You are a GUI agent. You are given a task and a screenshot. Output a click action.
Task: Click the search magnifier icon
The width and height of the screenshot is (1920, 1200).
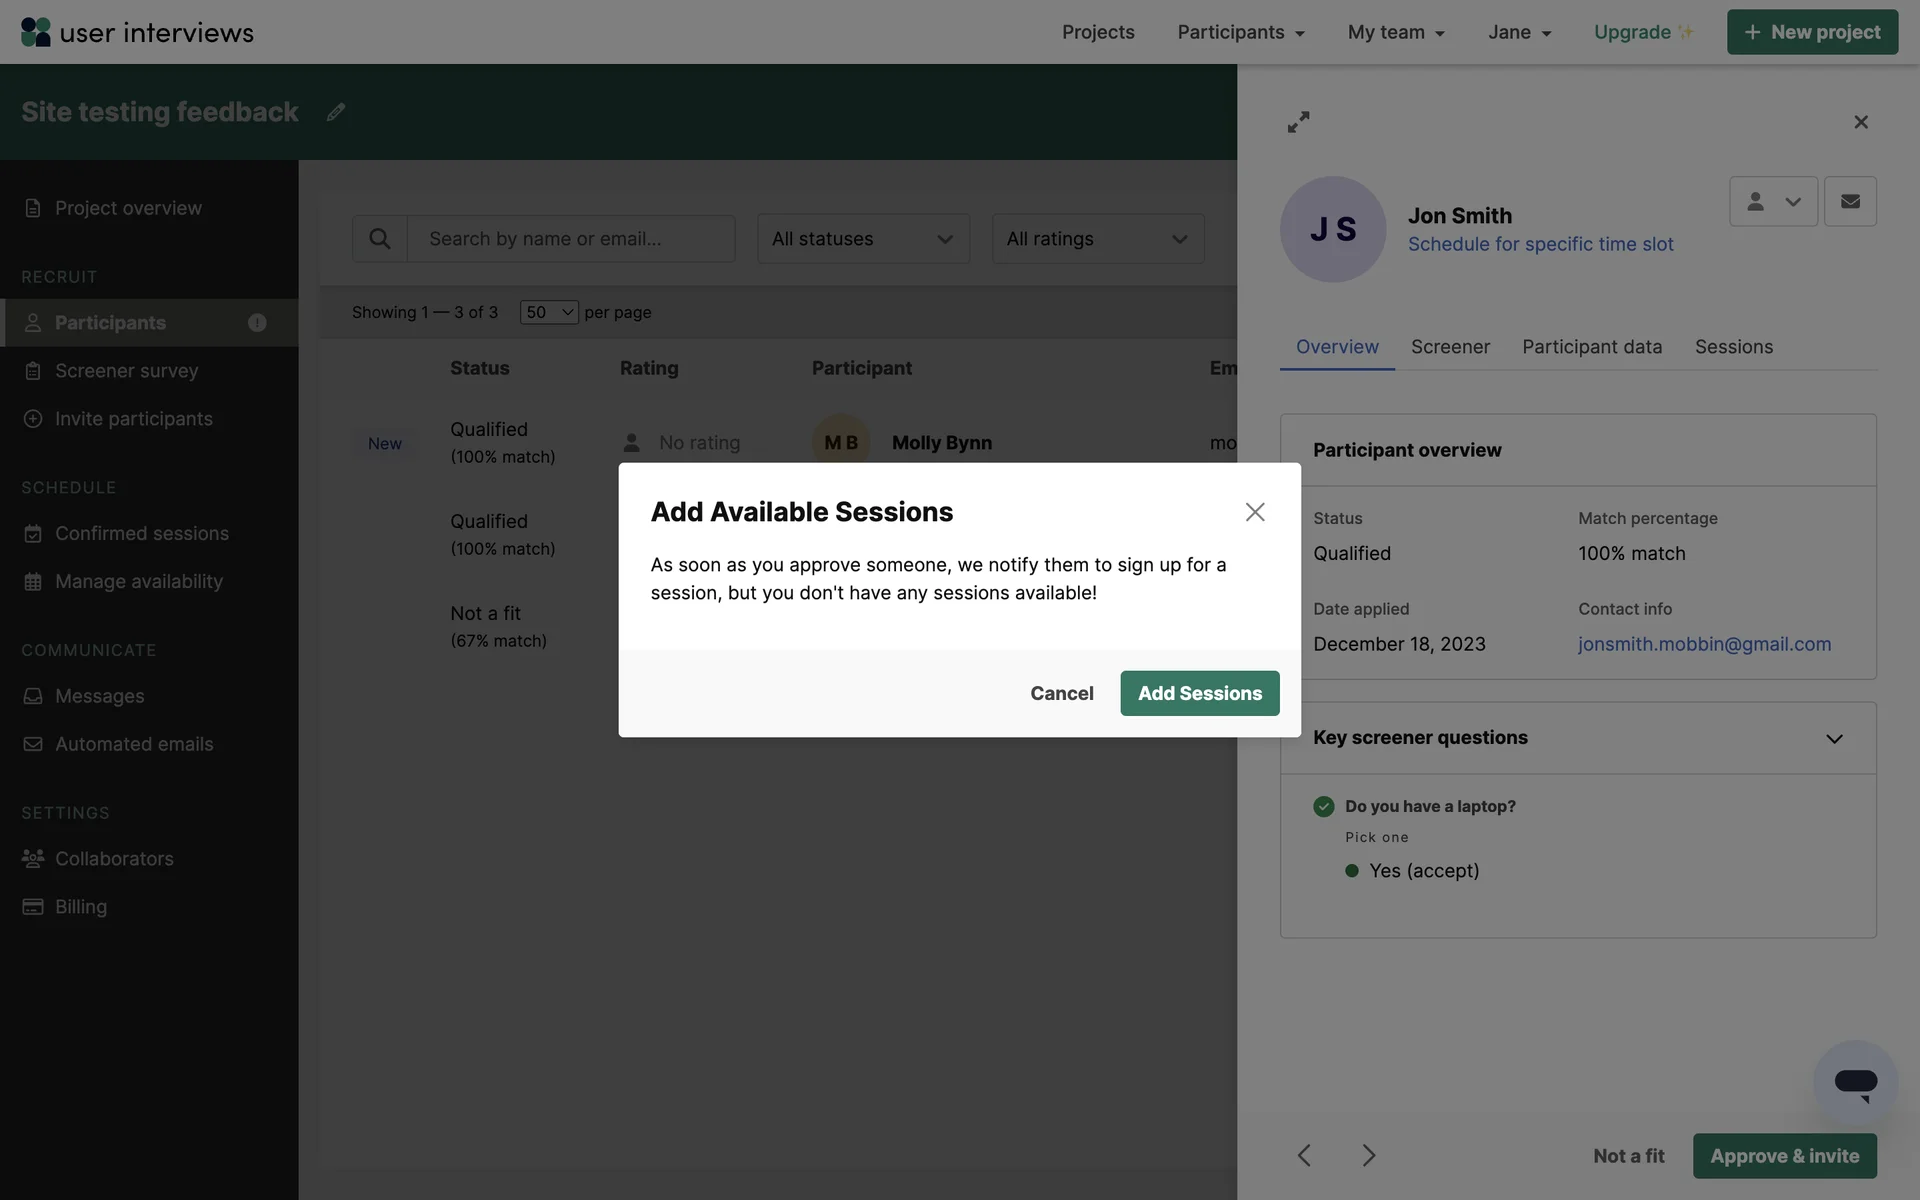point(380,239)
